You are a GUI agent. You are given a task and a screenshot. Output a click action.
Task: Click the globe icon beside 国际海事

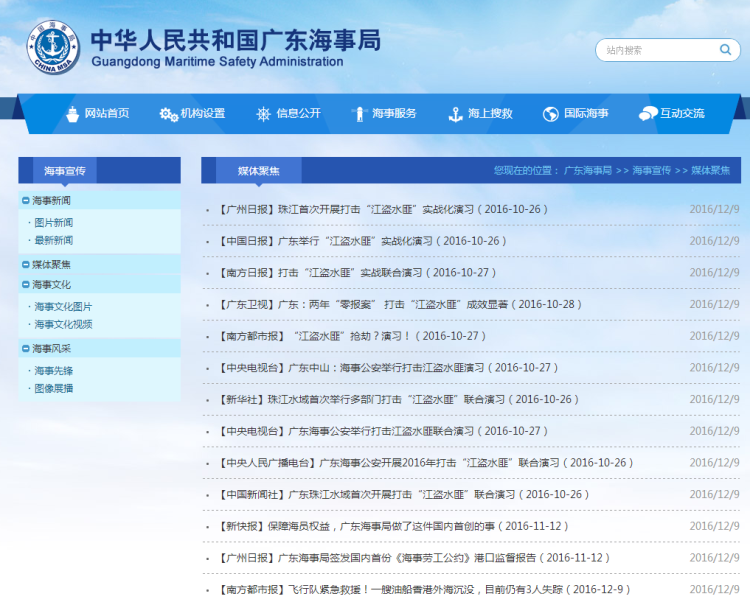click(550, 114)
